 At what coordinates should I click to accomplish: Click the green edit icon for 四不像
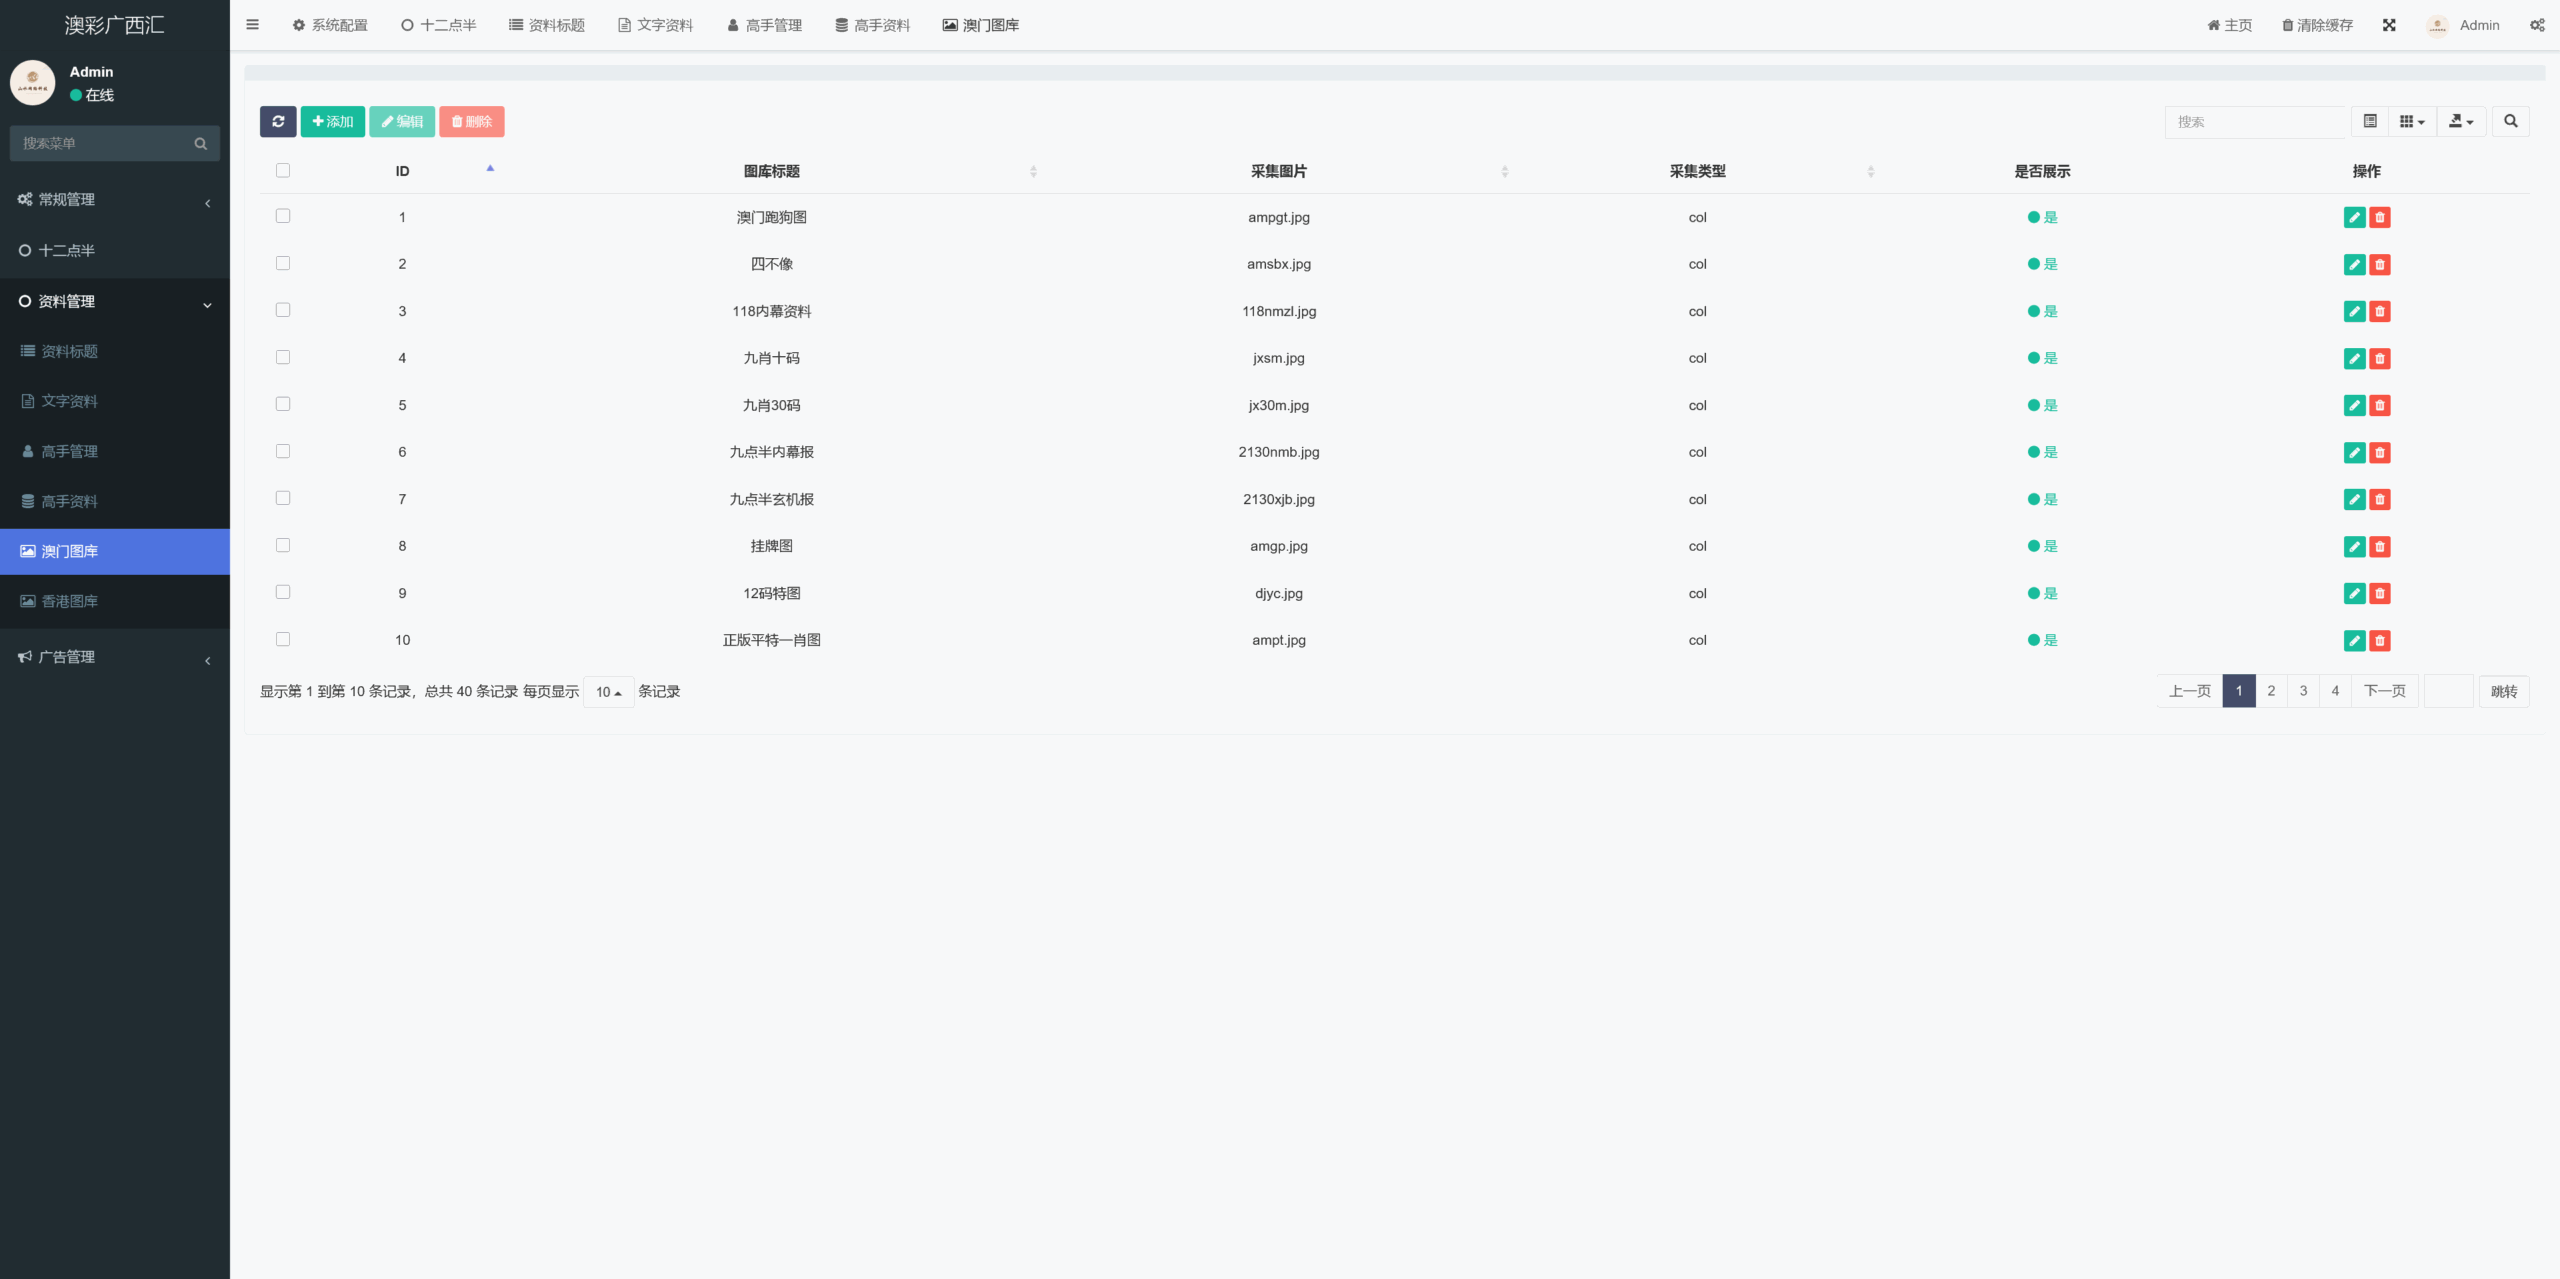tap(2354, 264)
